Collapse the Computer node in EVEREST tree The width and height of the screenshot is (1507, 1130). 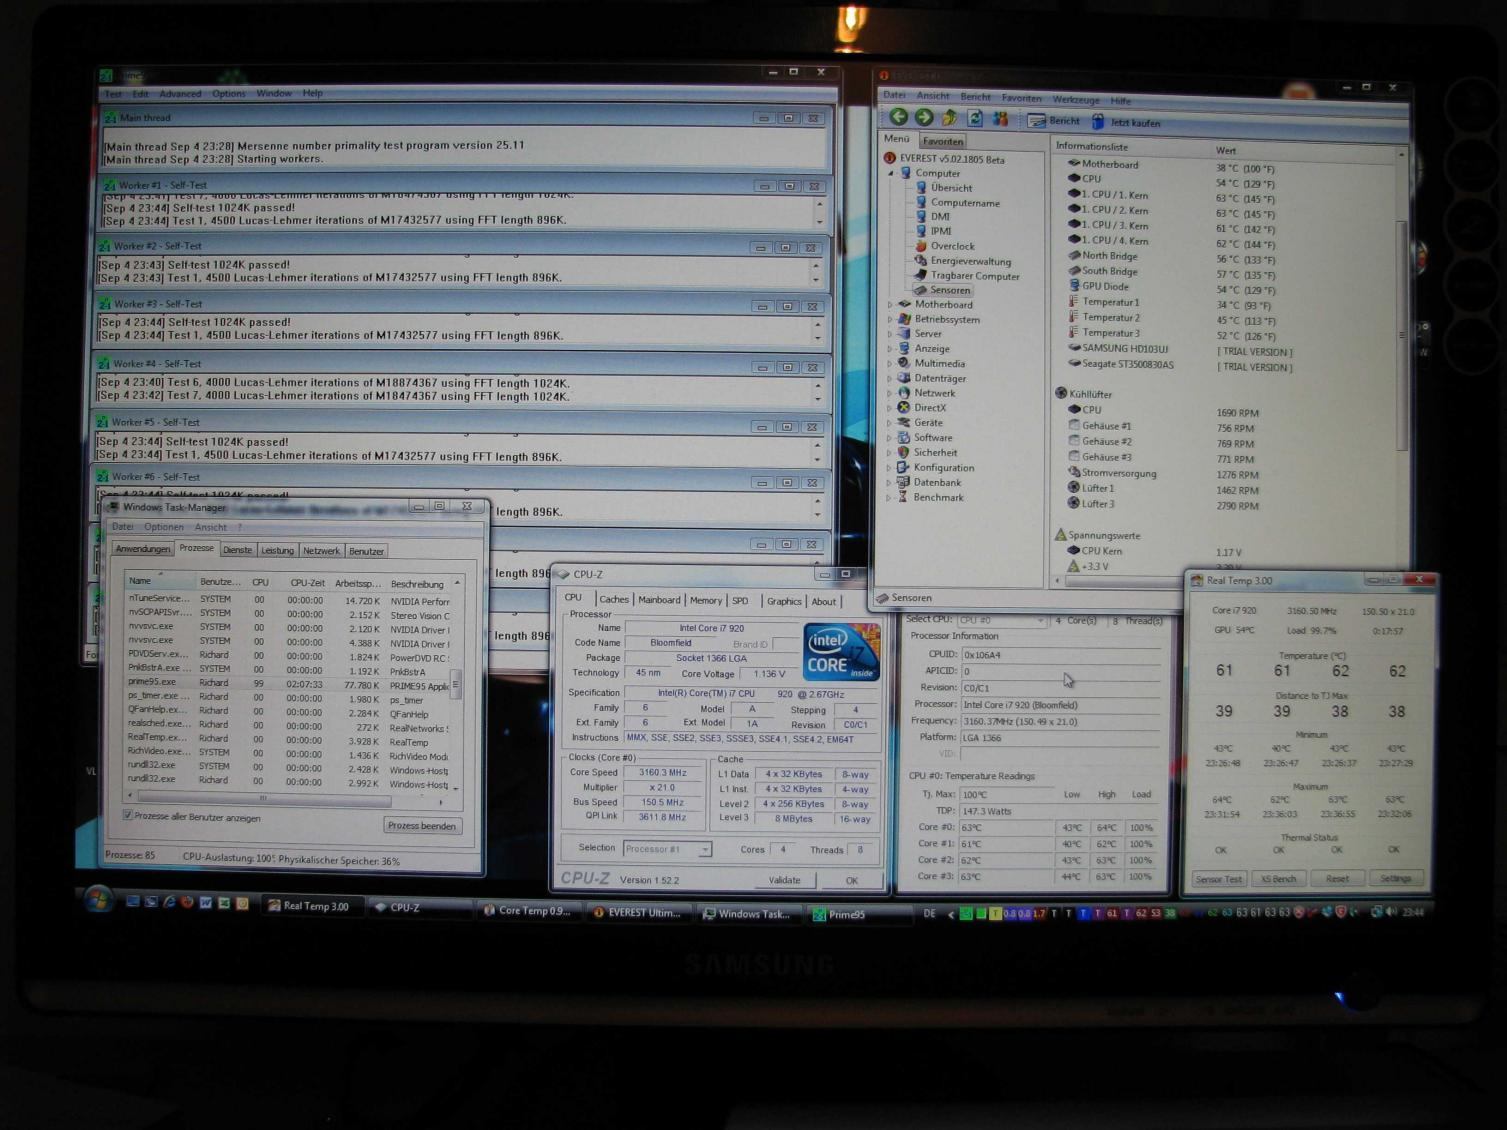891,173
